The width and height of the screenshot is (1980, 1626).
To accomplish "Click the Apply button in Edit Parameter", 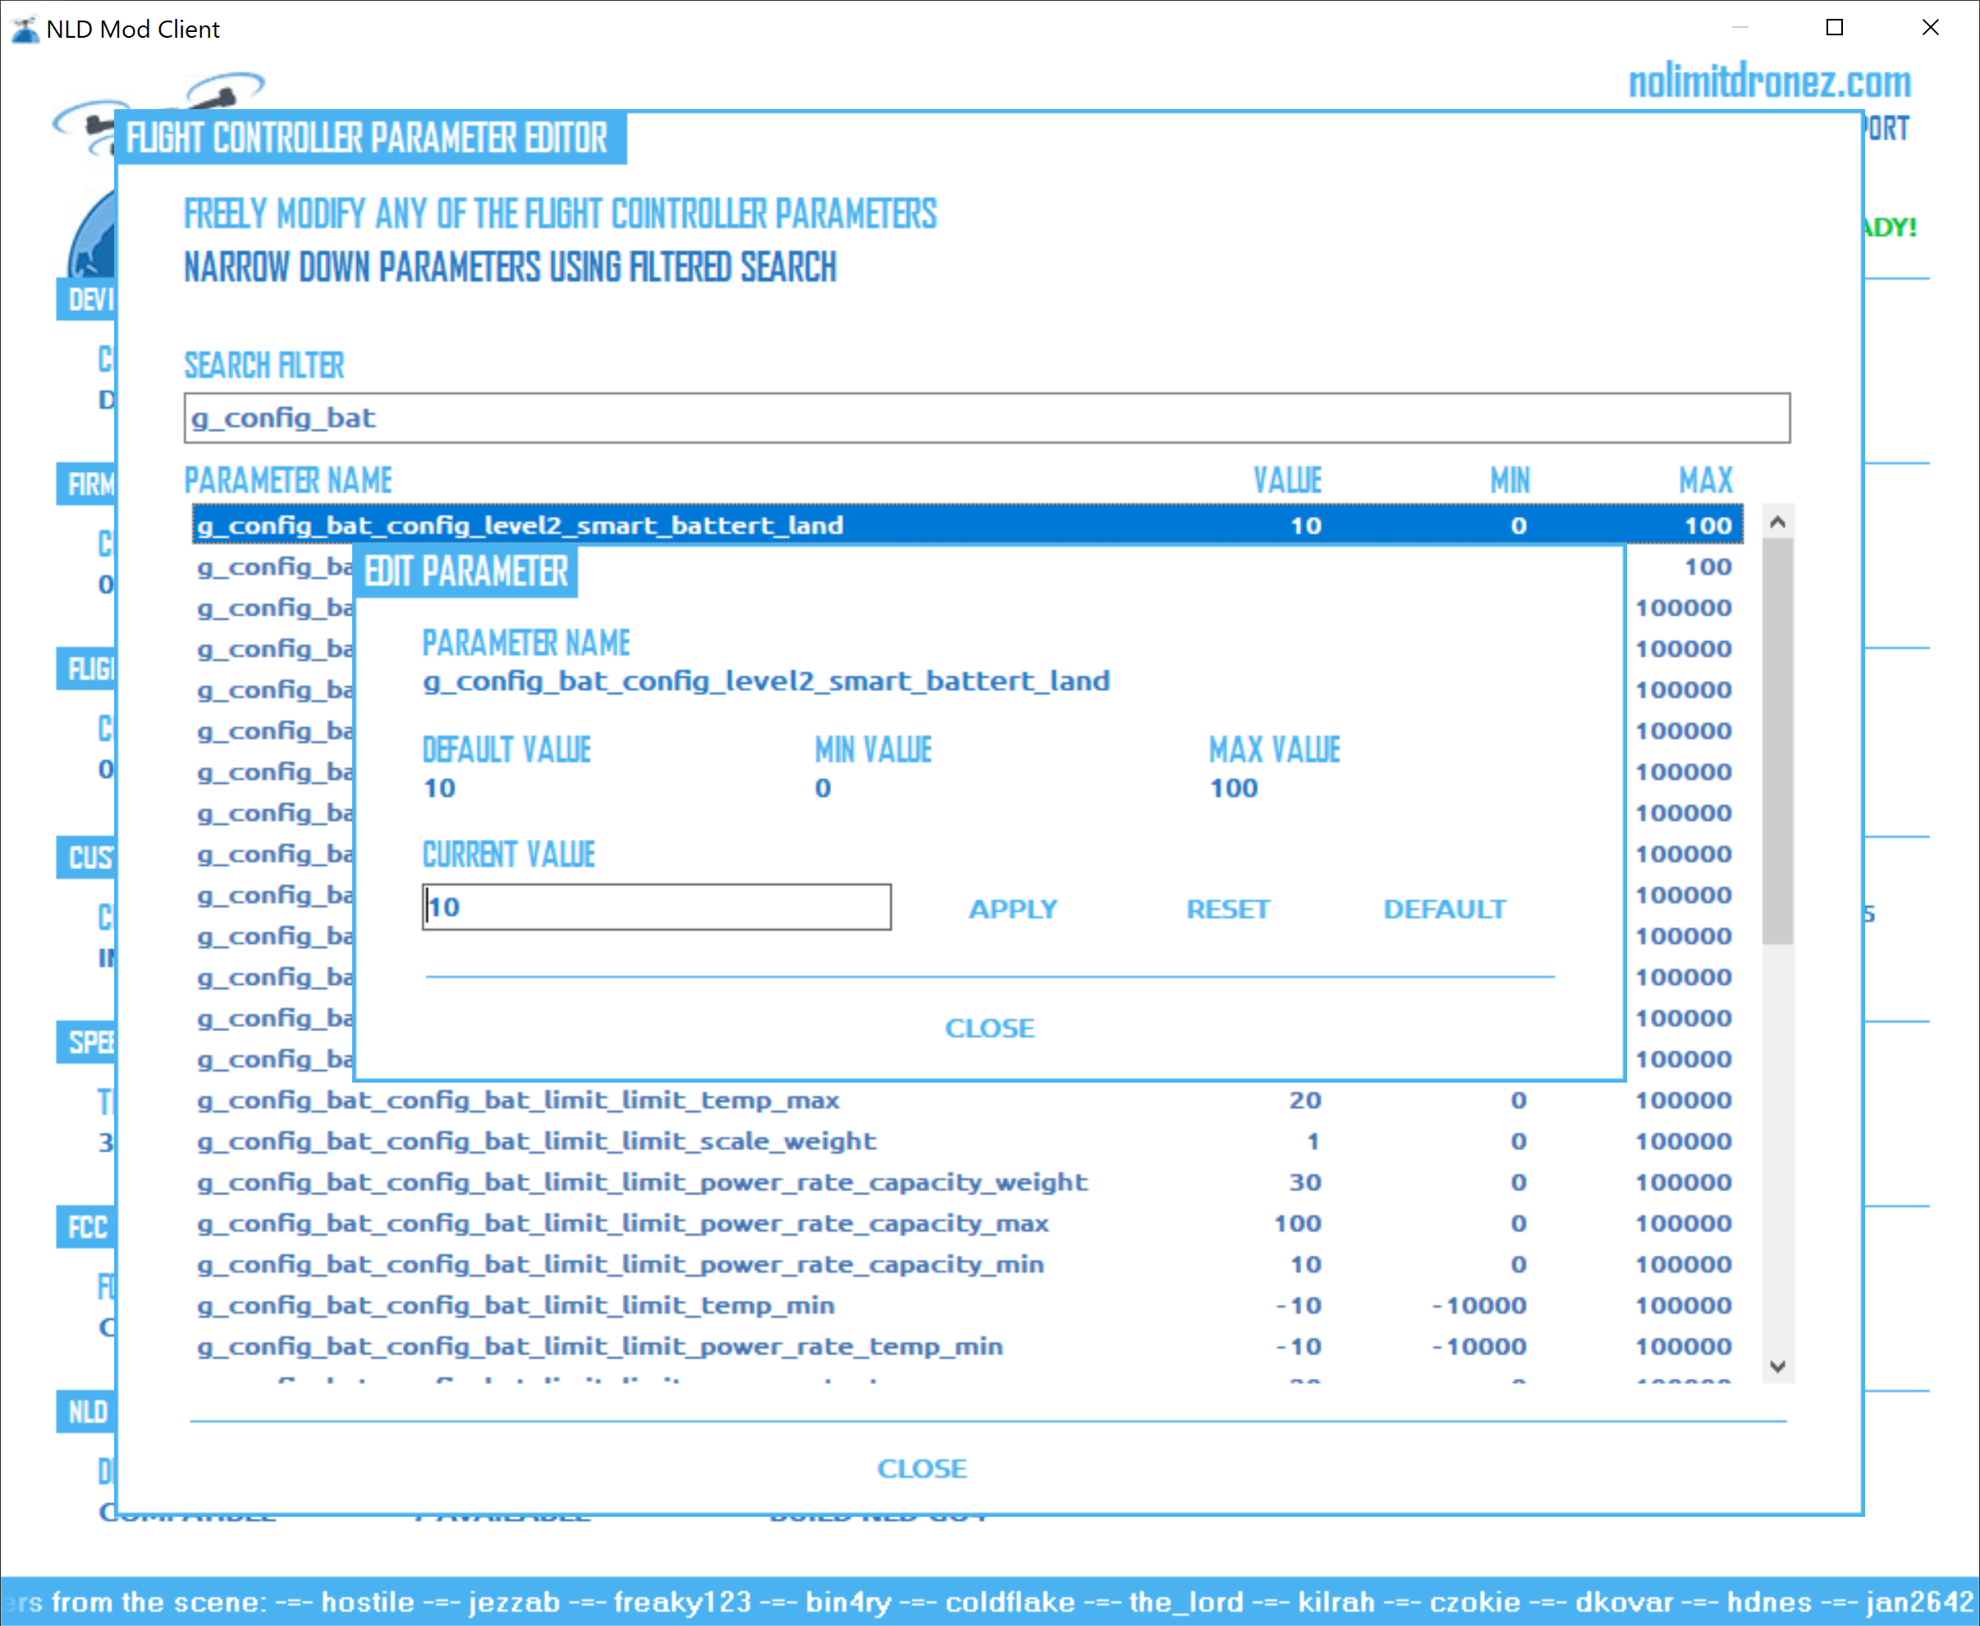I will click(1012, 908).
